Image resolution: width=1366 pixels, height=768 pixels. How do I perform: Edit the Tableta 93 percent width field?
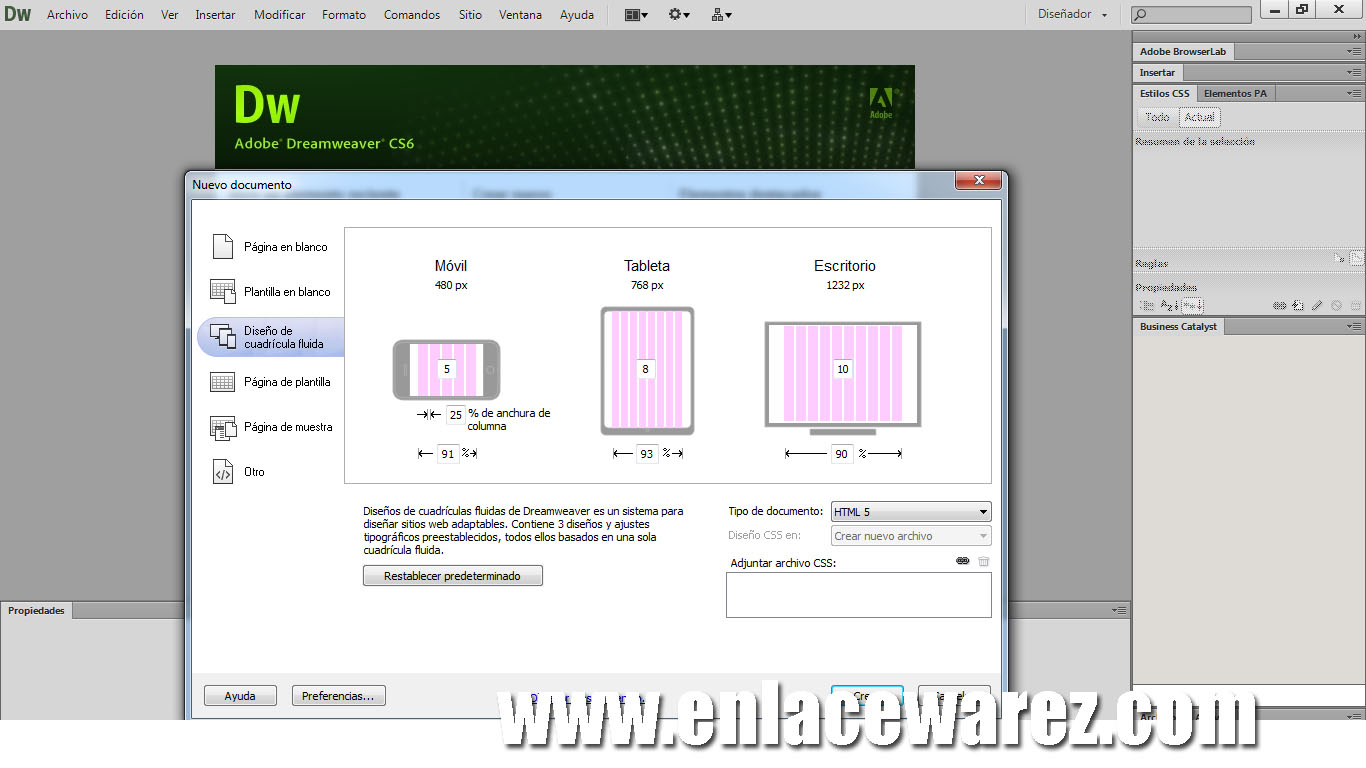click(647, 454)
